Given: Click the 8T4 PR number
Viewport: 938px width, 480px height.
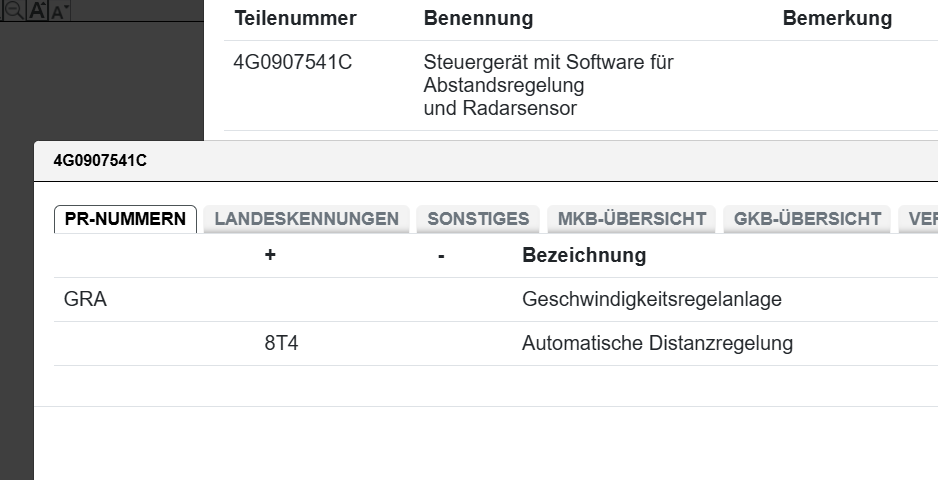Looking at the screenshot, I should [281, 343].
